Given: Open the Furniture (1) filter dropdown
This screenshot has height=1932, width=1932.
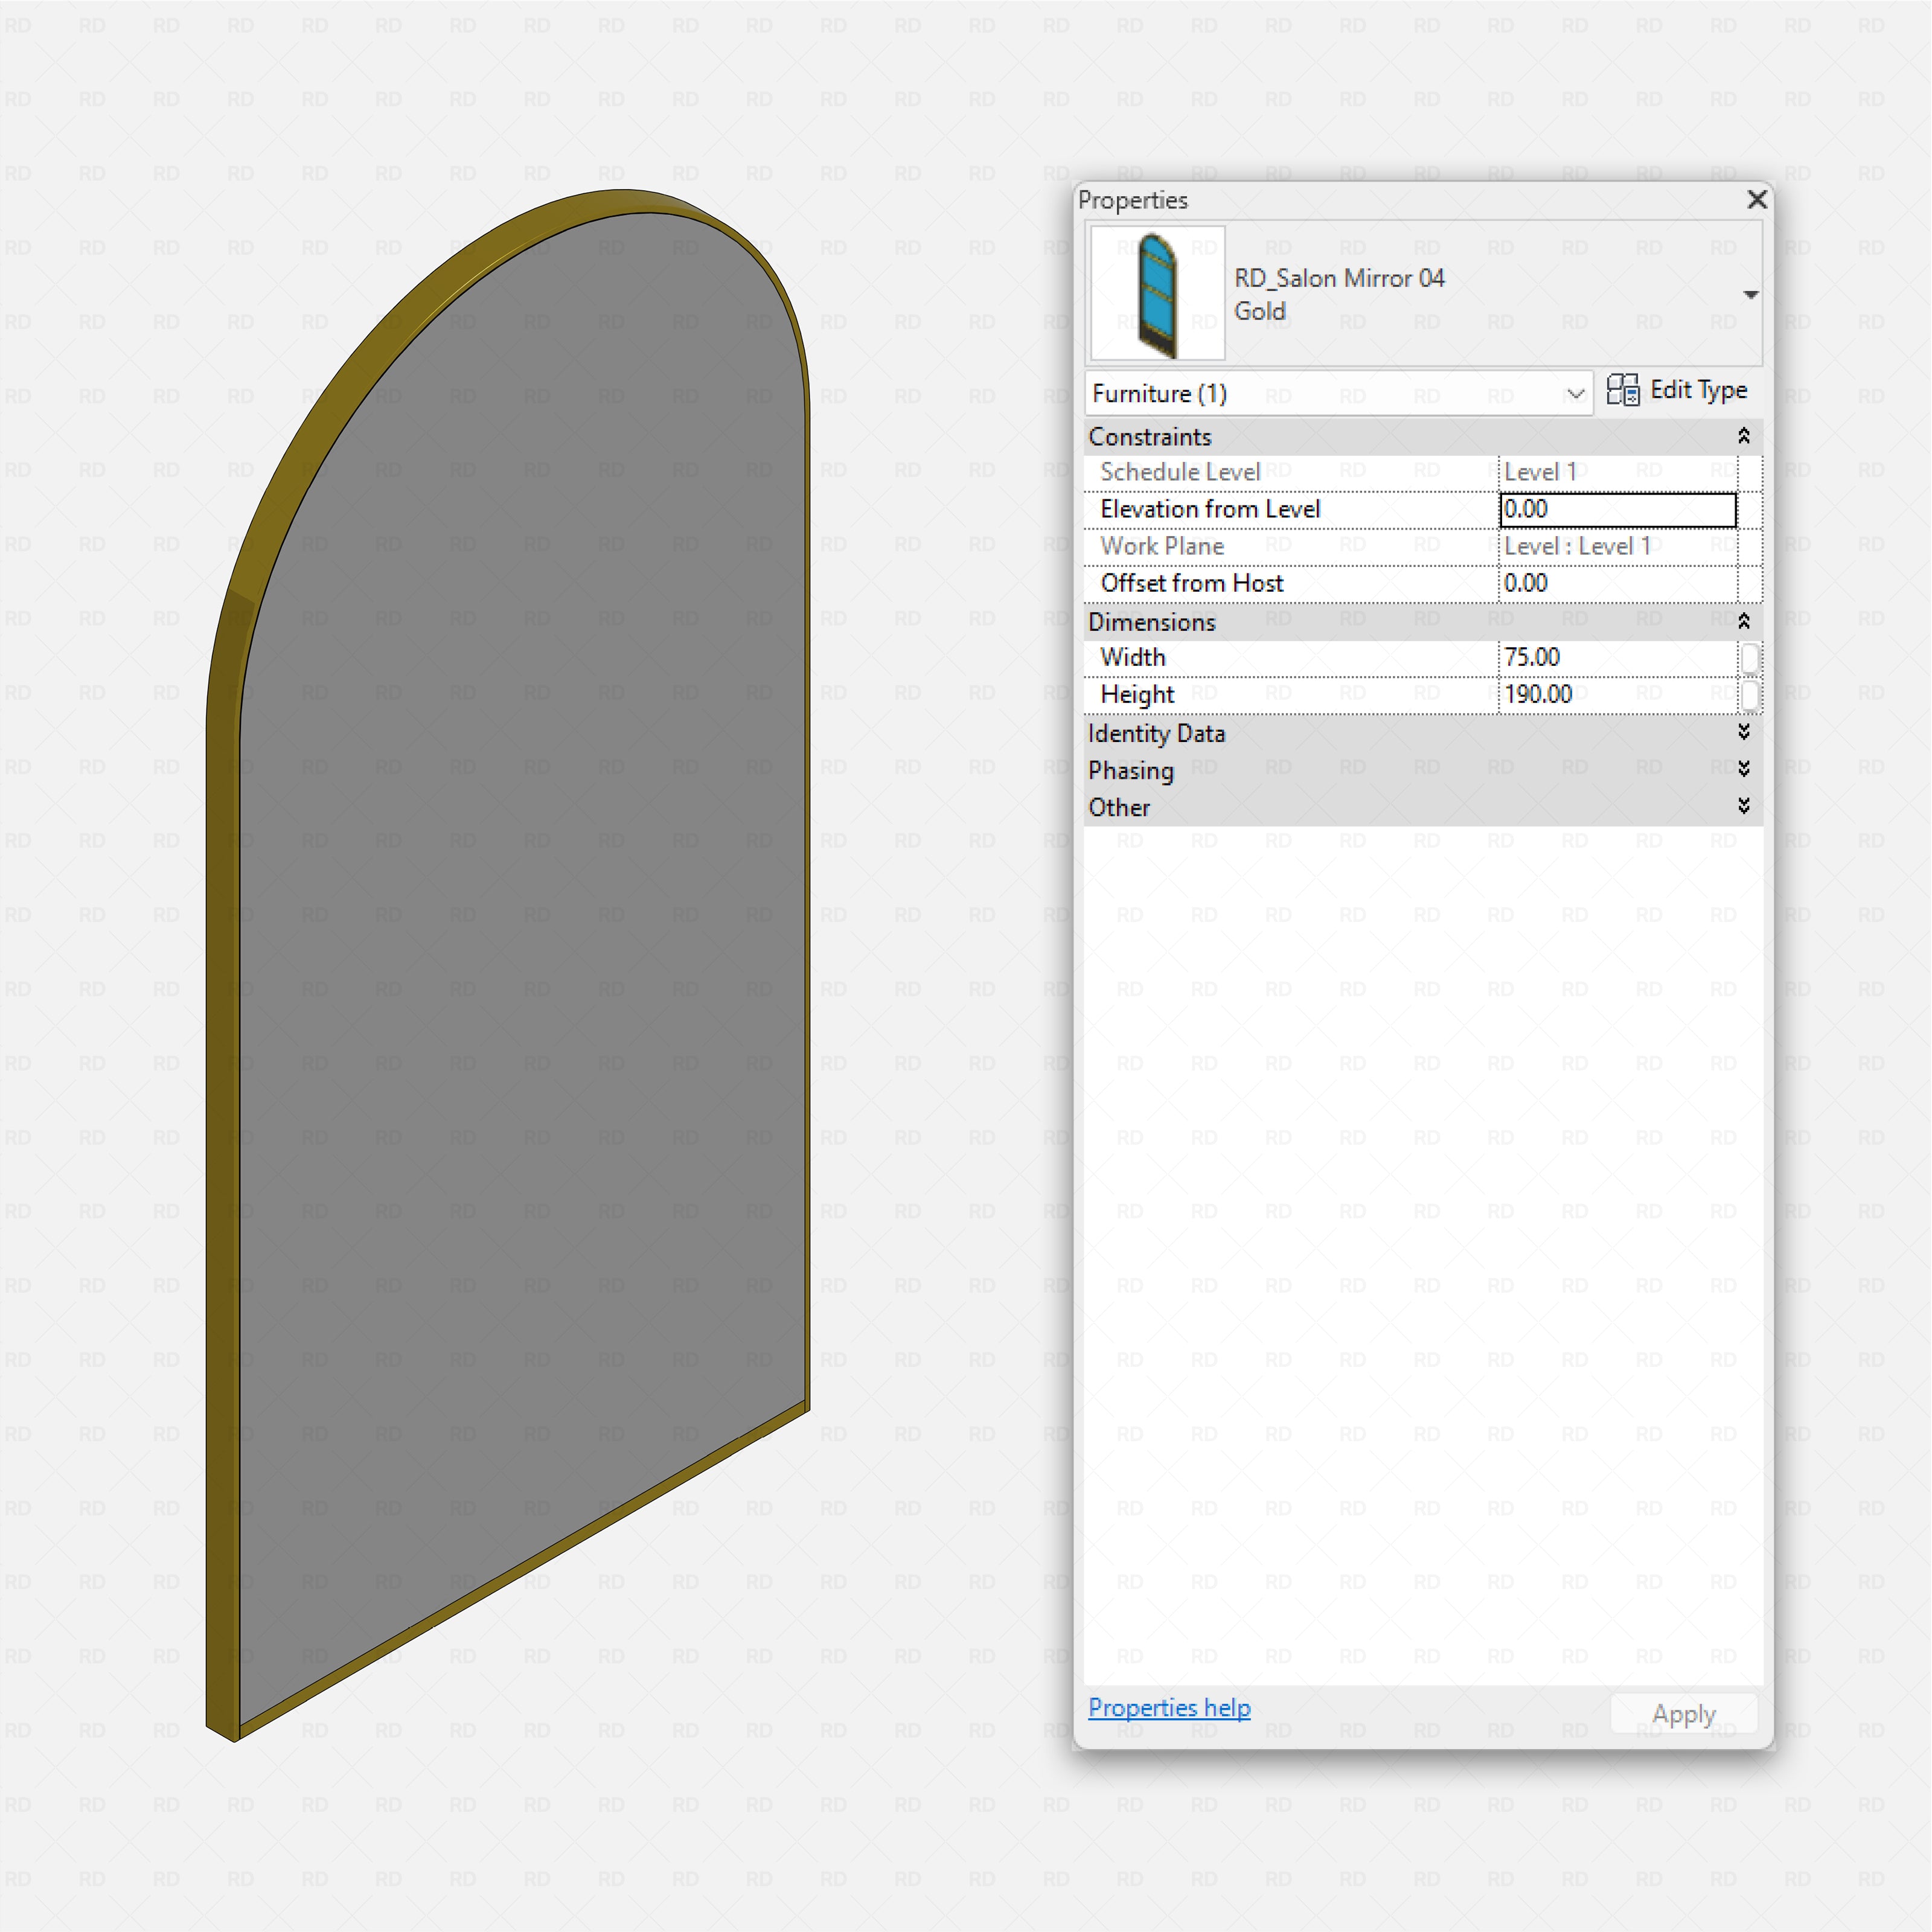Looking at the screenshot, I should point(1575,393).
